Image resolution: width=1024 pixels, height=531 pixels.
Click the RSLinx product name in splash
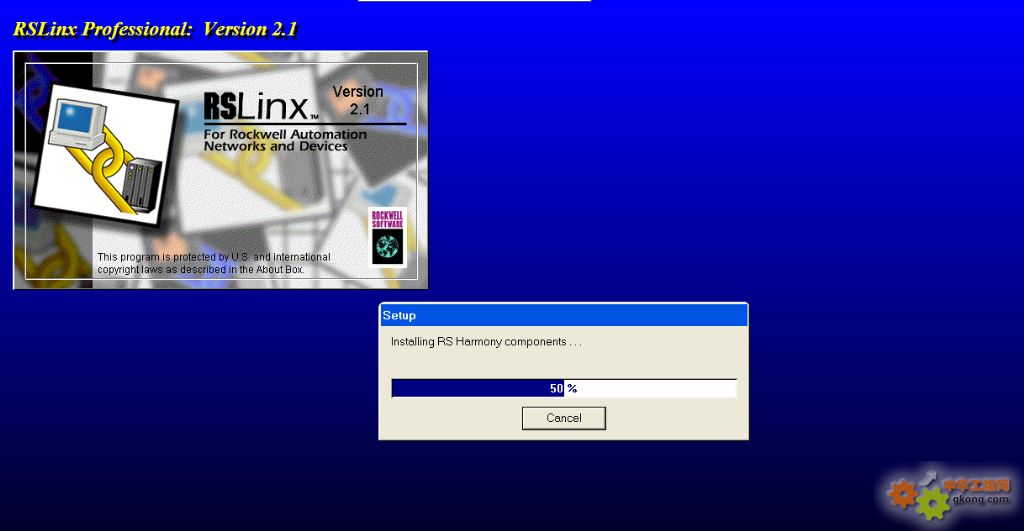(261, 106)
